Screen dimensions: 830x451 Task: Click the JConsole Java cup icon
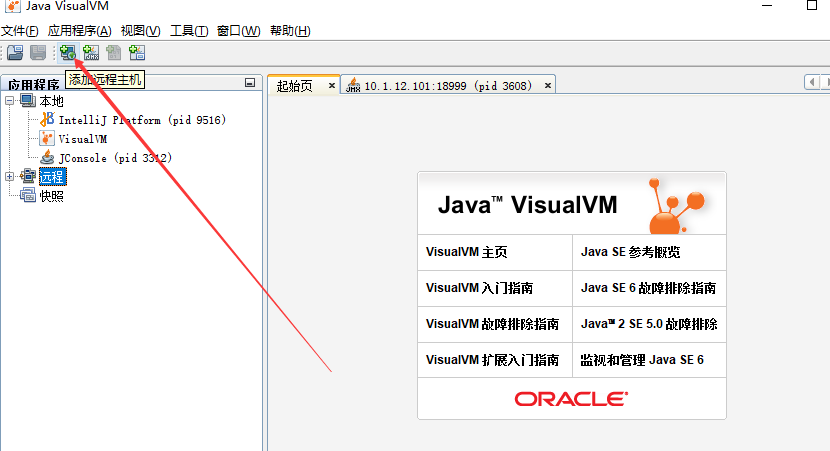coord(47,157)
